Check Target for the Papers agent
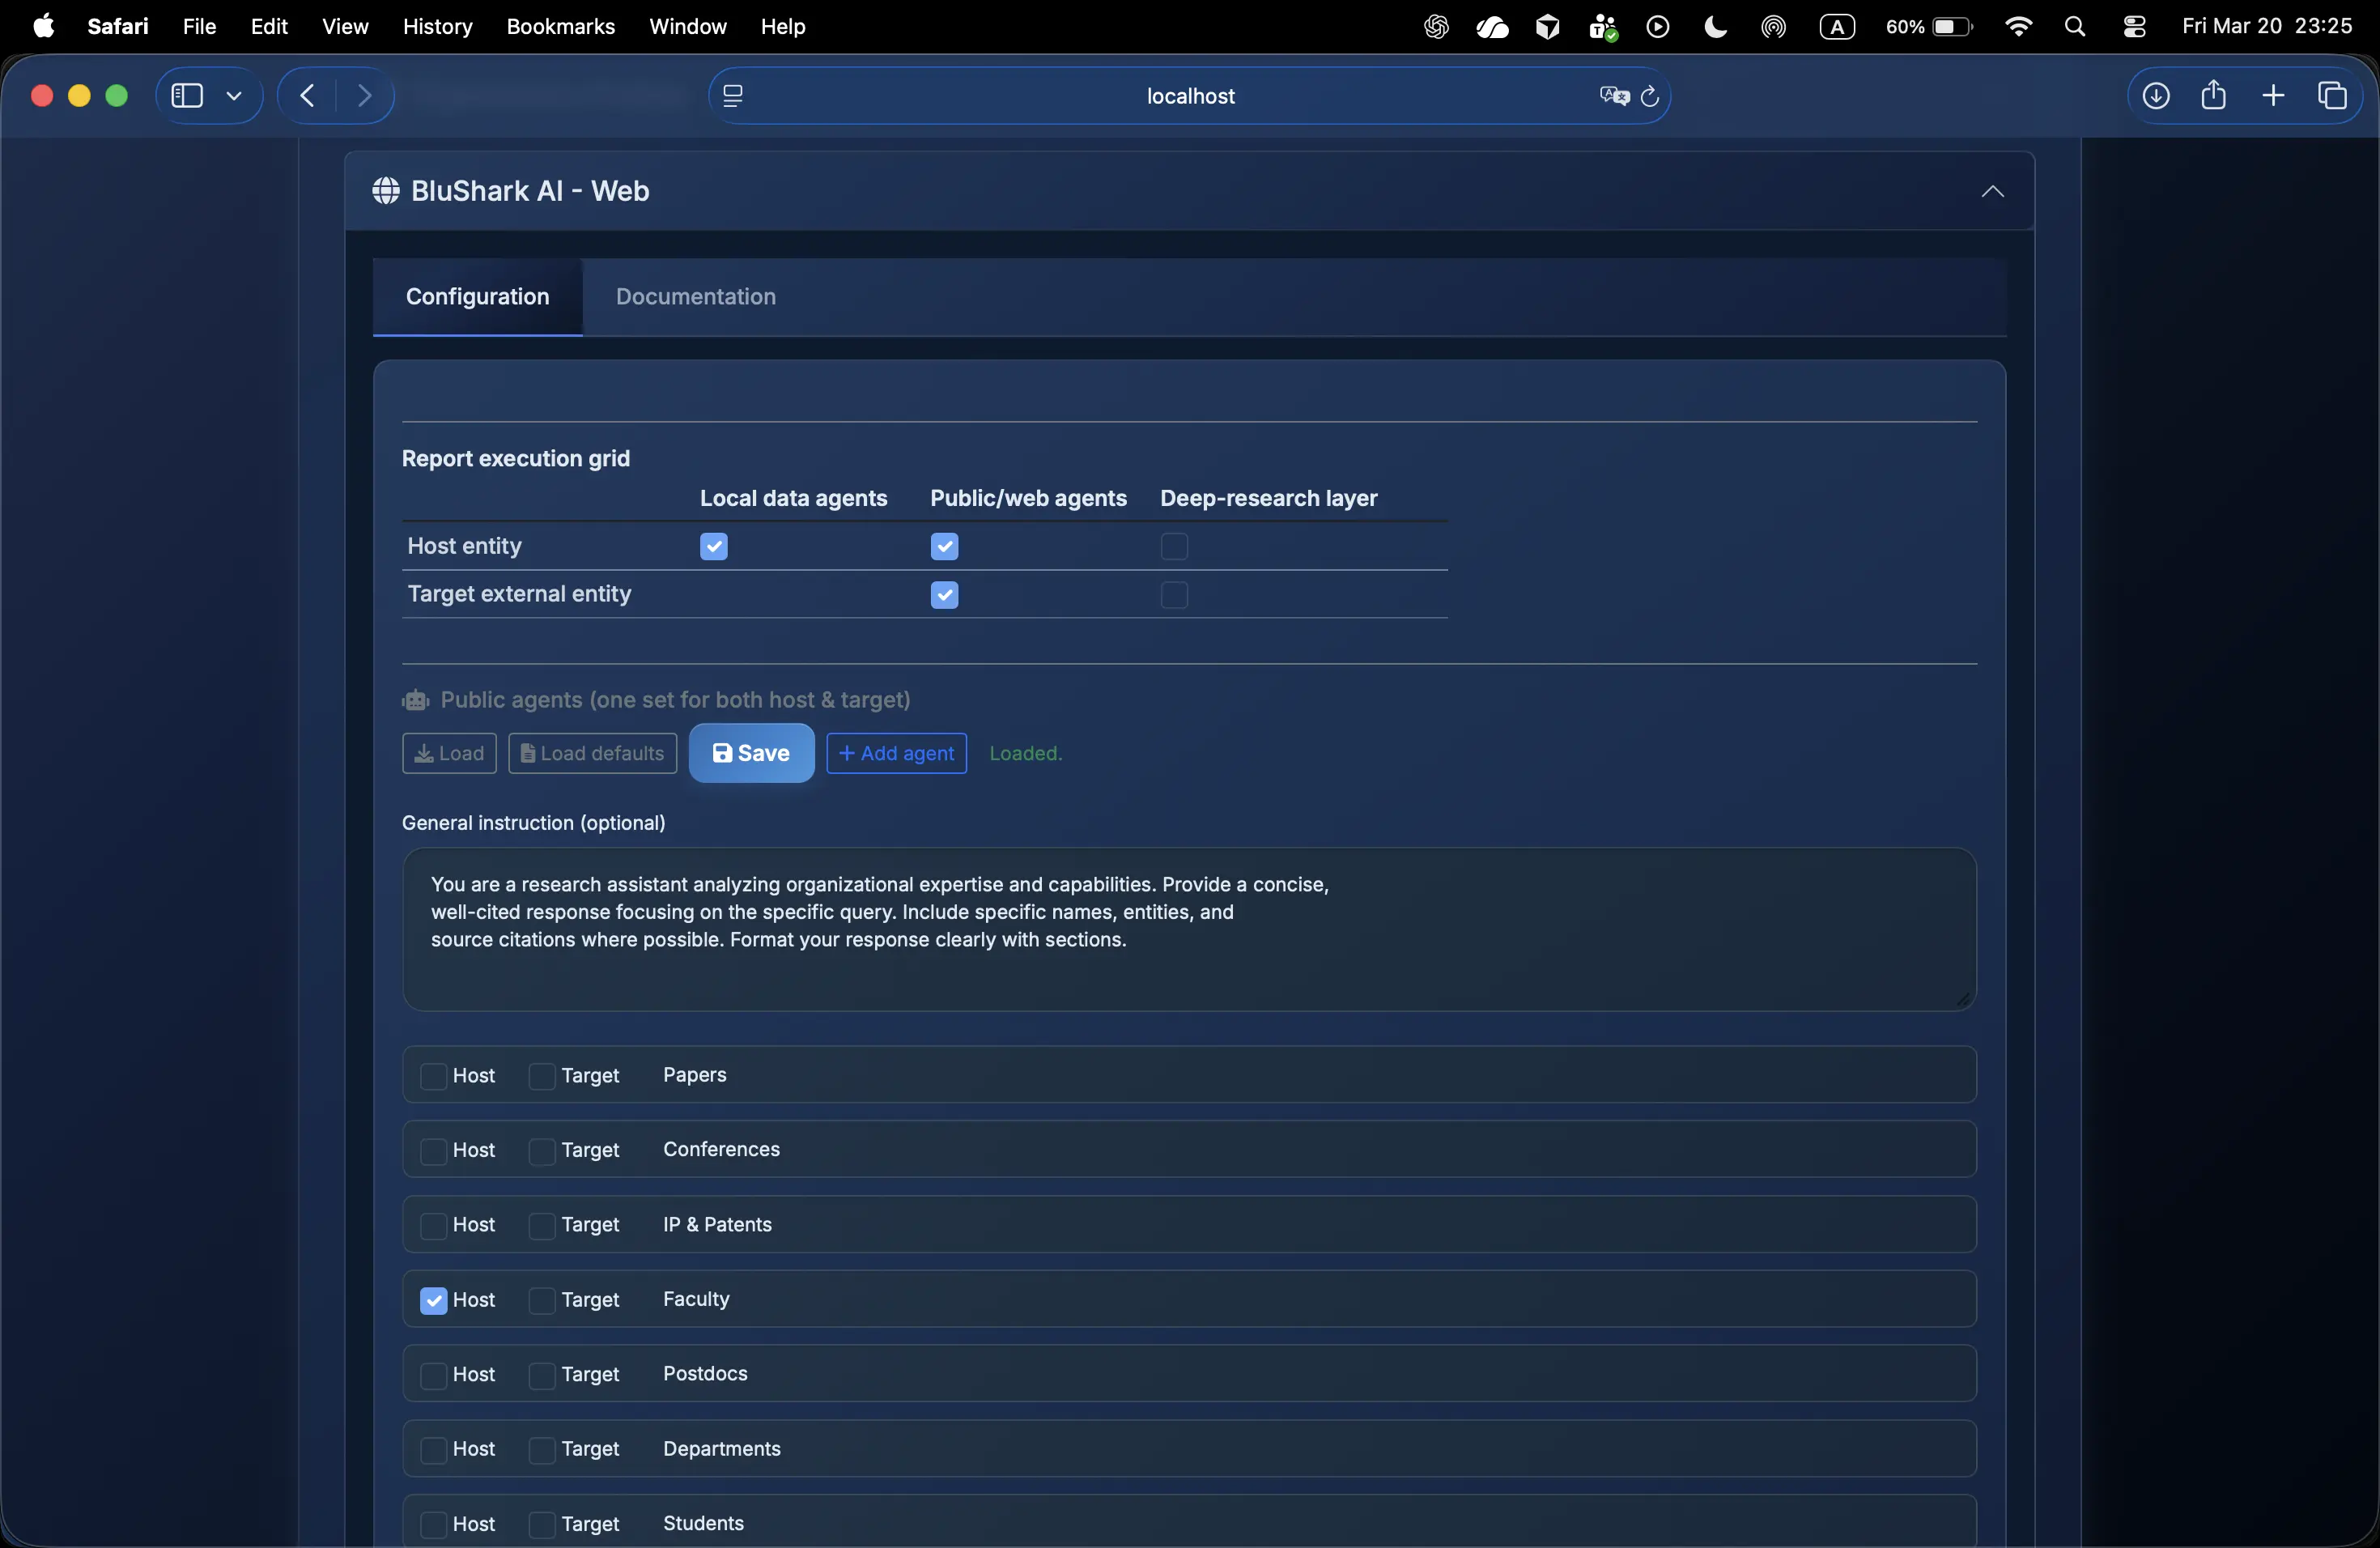Image resolution: width=2380 pixels, height=1548 pixels. [x=542, y=1076]
